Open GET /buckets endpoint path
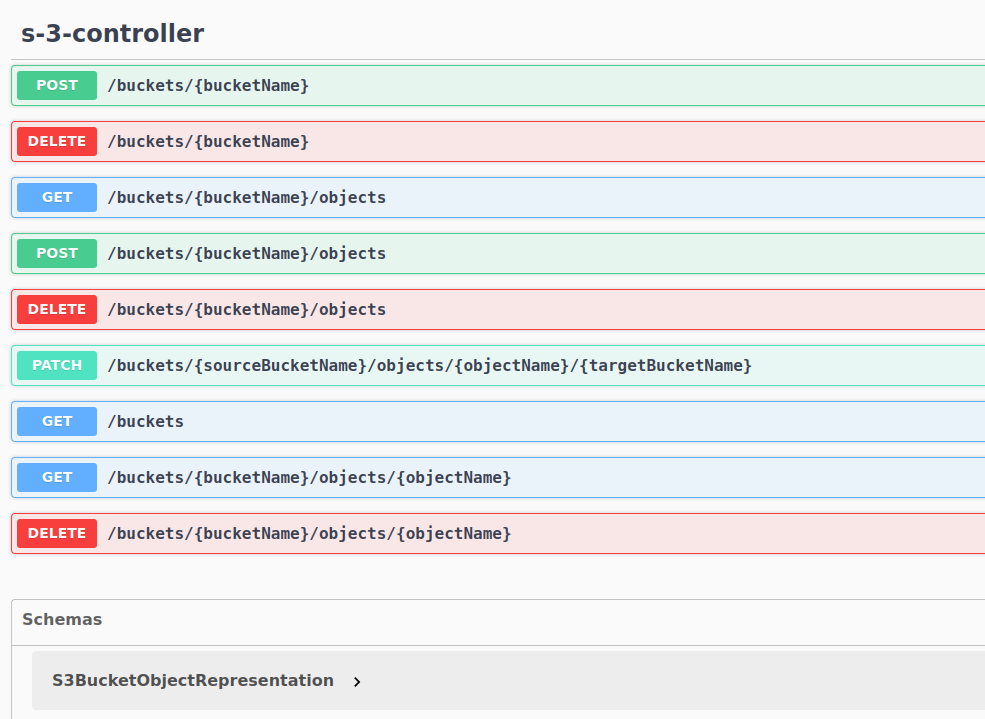985x719 pixels. click(146, 421)
